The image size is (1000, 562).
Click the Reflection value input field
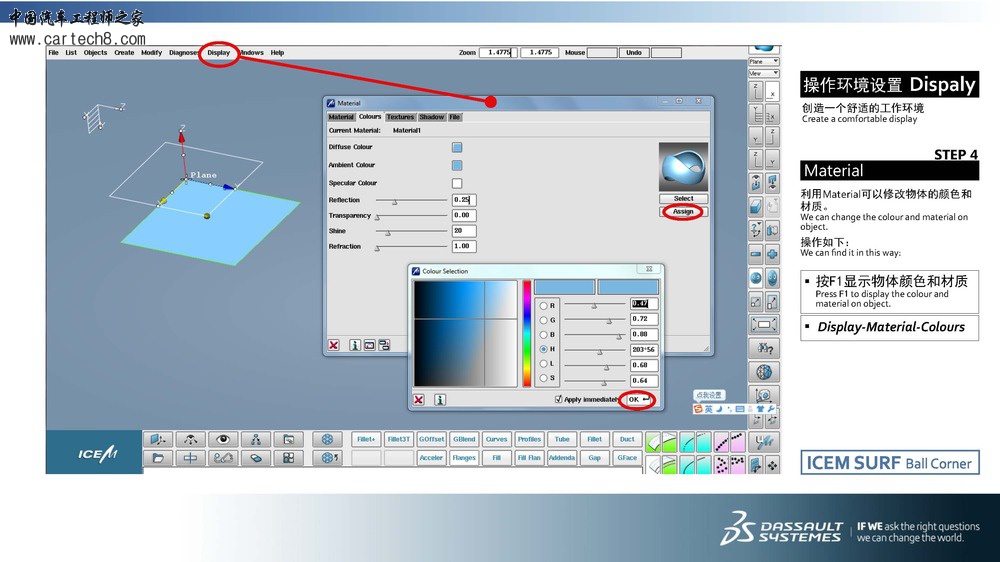pos(464,200)
